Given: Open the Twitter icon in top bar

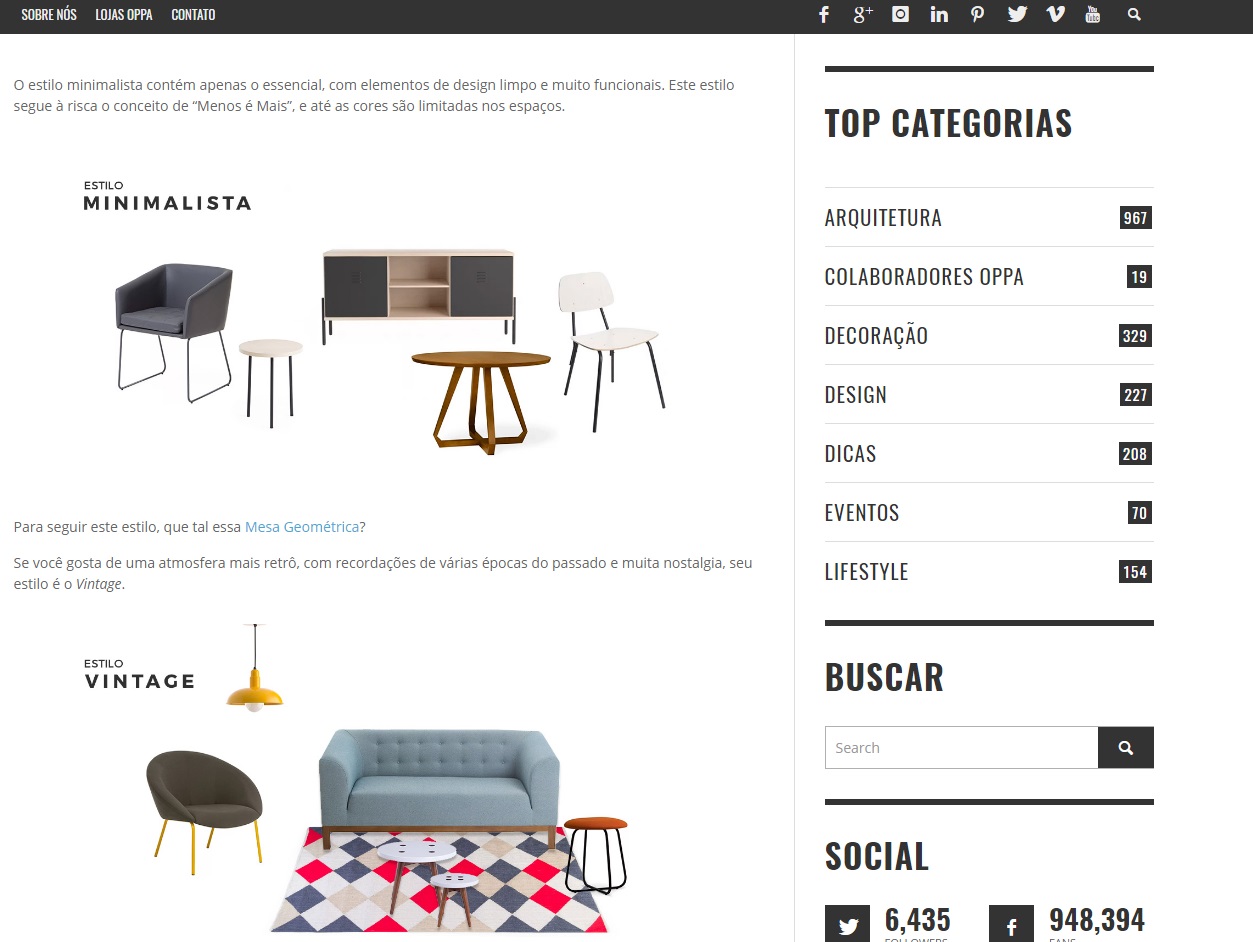Looking at the screenshot, I should pyautogui.click(x=1017, y=14).
